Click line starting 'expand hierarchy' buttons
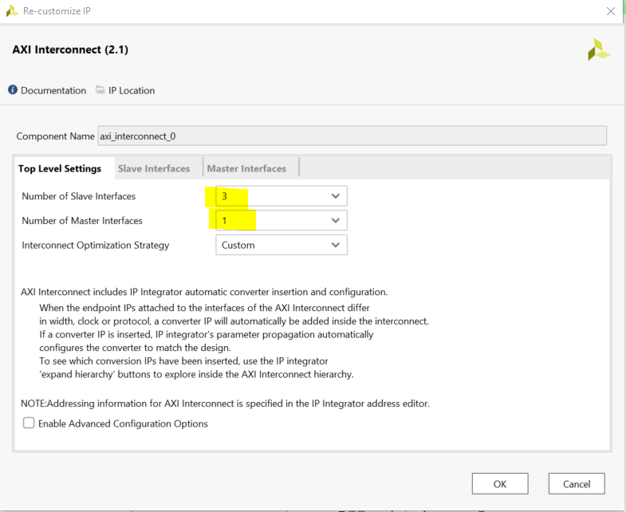The height and width of the screenshot is (512, 626). tap(196, 375)
